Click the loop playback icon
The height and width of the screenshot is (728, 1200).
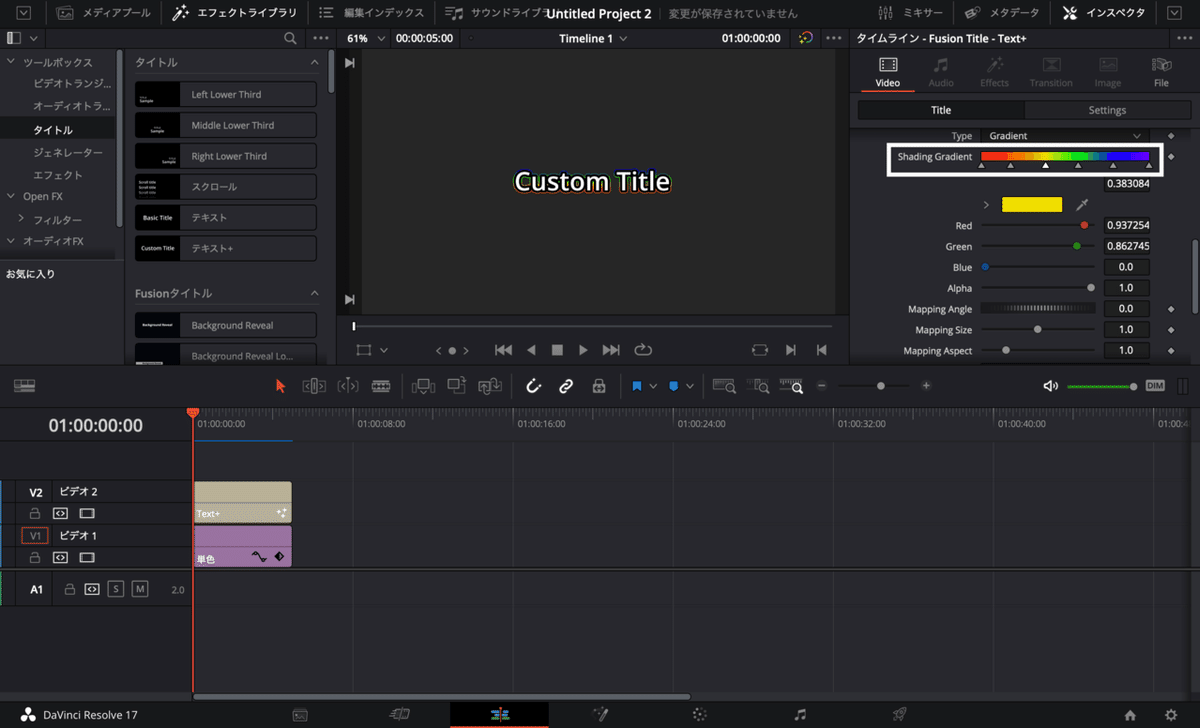coord(643,350)
